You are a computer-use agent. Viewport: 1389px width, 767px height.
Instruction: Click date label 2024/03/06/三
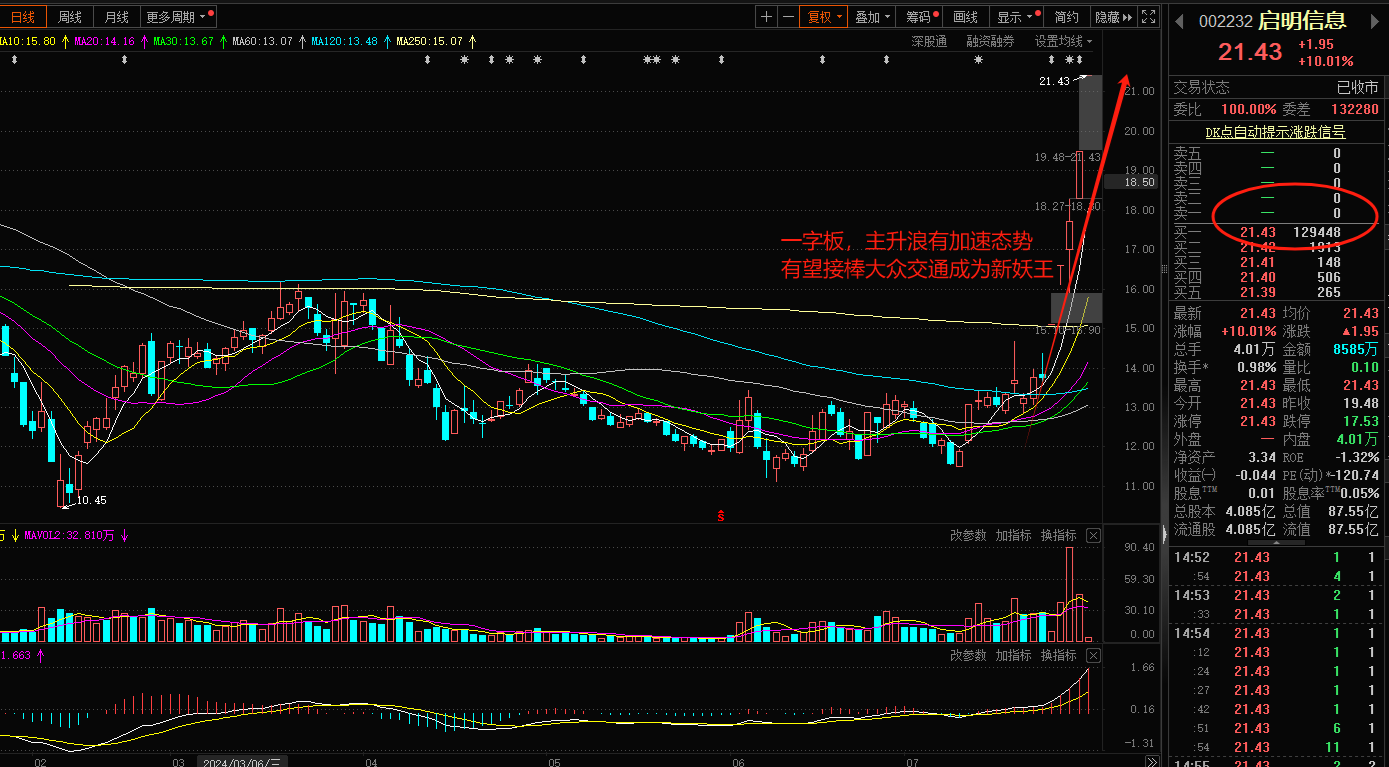click(x=243, y=761)
